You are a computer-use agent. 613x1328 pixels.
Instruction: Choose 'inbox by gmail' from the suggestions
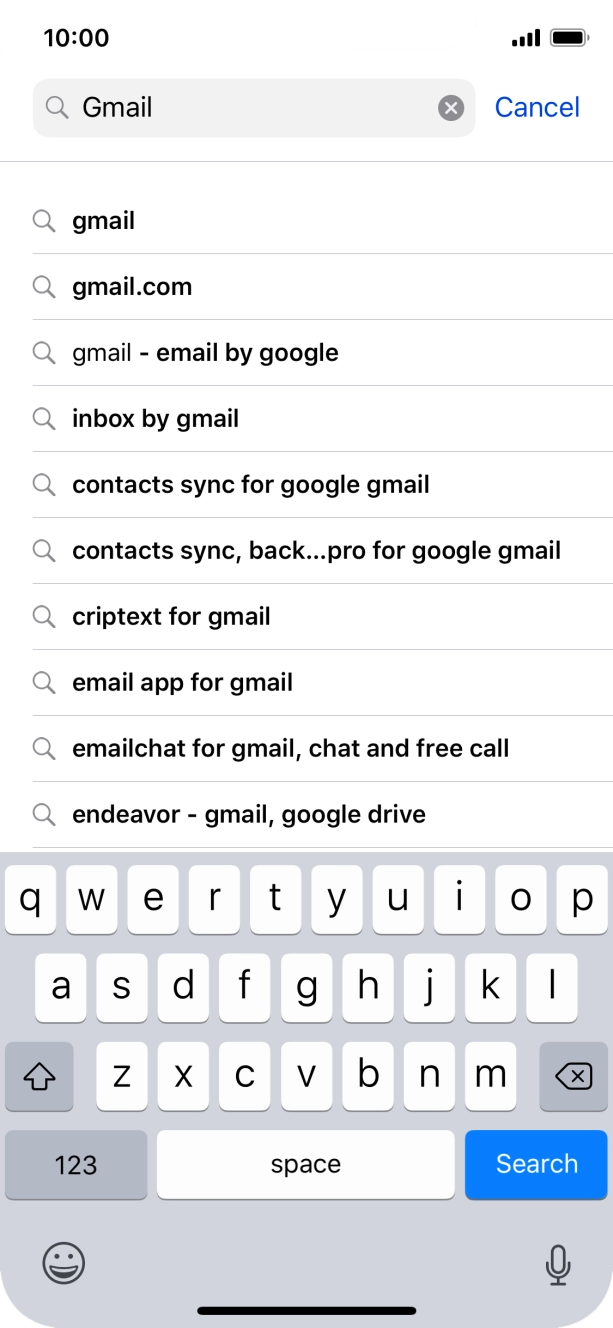tap(155, 419)
